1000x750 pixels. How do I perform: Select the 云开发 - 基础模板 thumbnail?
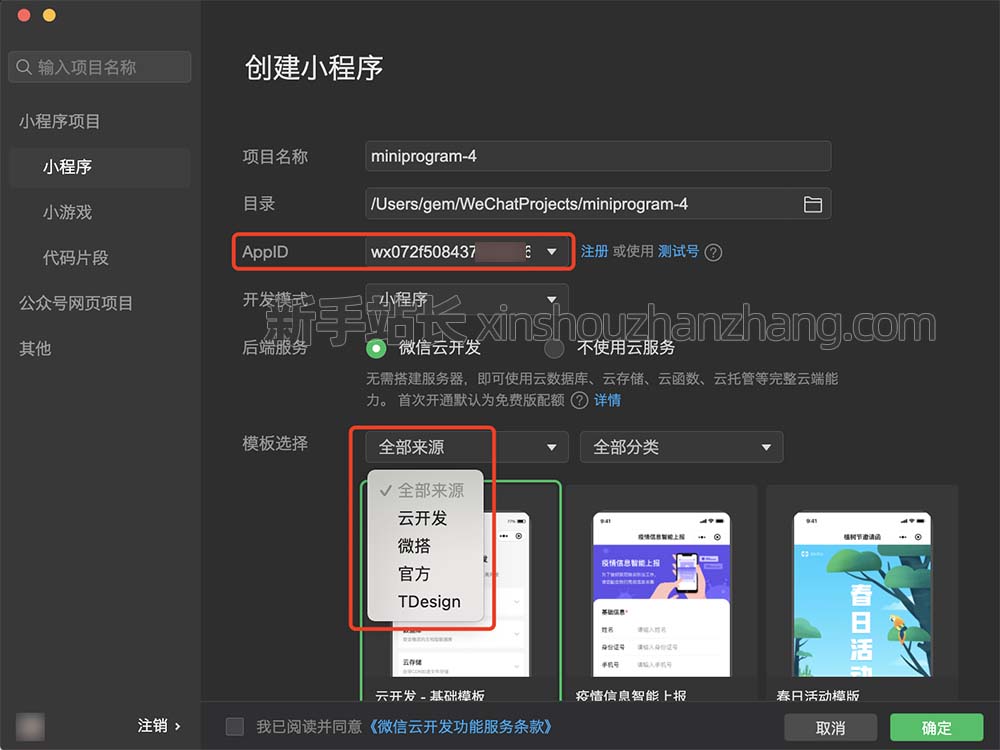pyautogui.click(x=461, y=593)
